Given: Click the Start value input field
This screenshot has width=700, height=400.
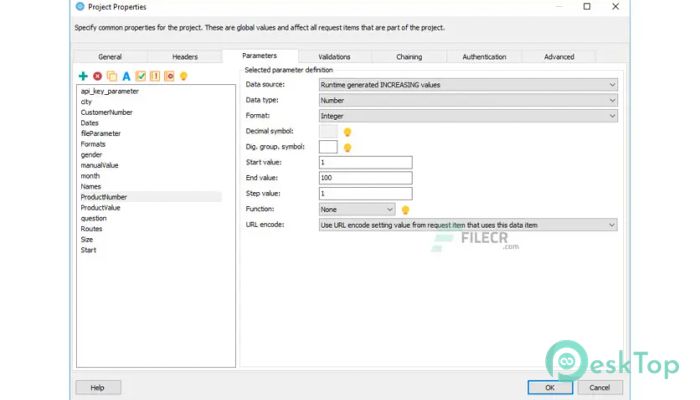Looking at the screenshot, I should [366, 162].
